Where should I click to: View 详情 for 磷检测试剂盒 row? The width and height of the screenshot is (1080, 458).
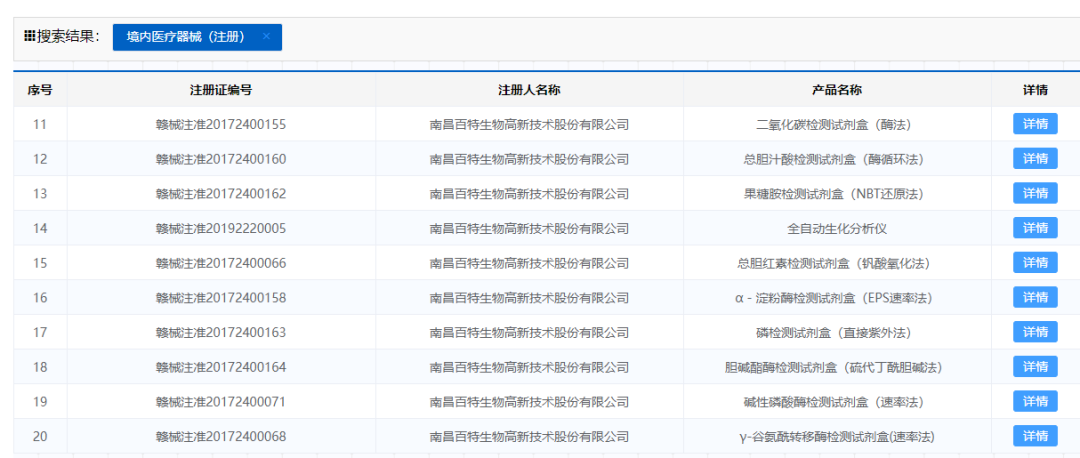(x=1035, y=332)
